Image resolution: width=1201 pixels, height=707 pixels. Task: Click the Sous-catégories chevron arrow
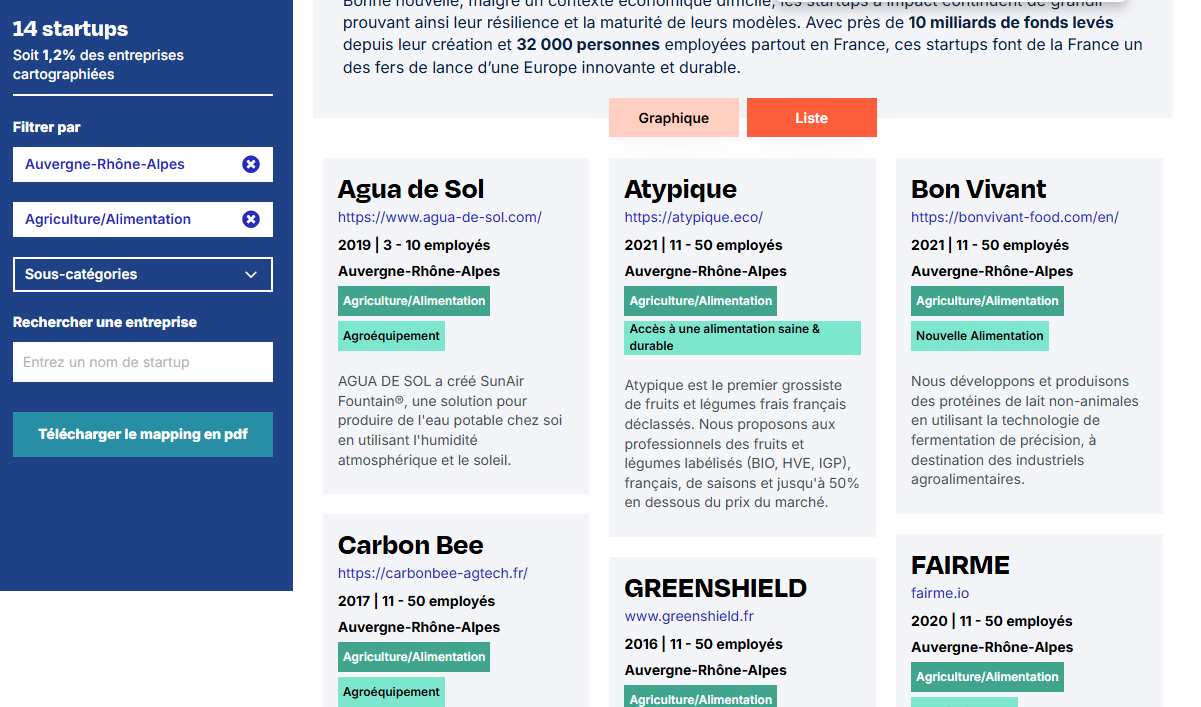[x=251, y=274]
